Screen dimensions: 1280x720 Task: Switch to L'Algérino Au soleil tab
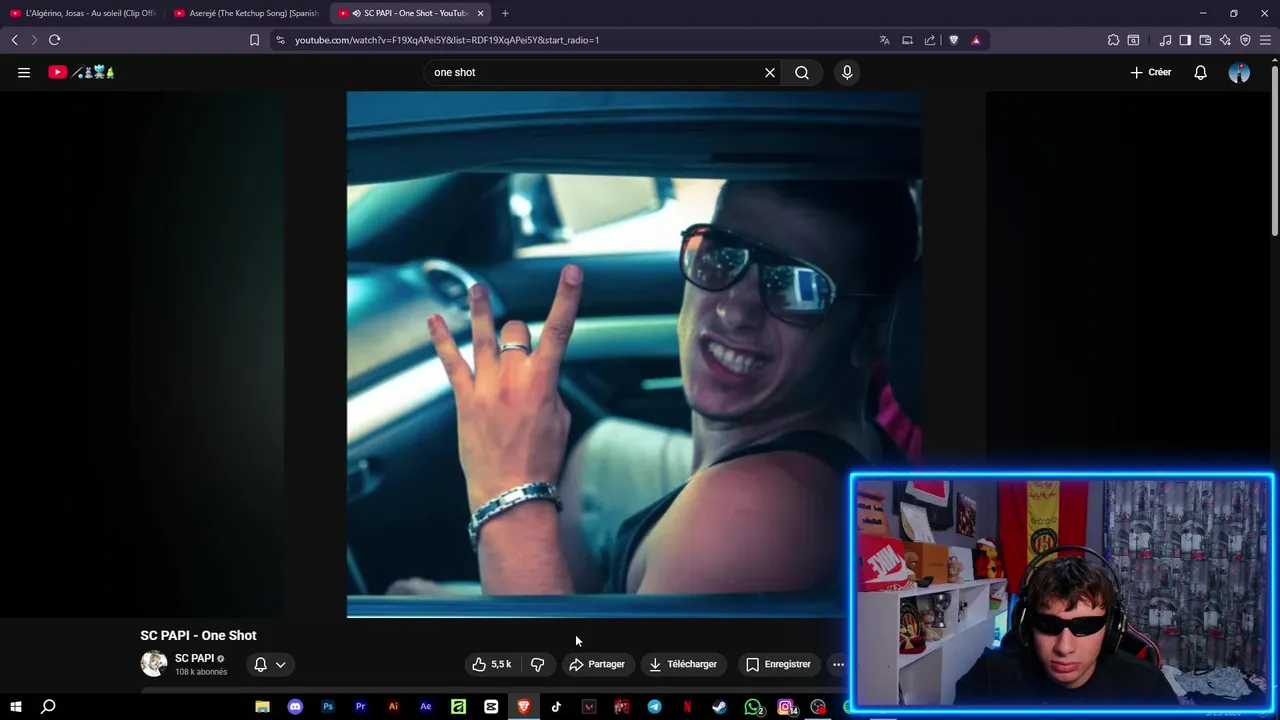coord(83,13)
